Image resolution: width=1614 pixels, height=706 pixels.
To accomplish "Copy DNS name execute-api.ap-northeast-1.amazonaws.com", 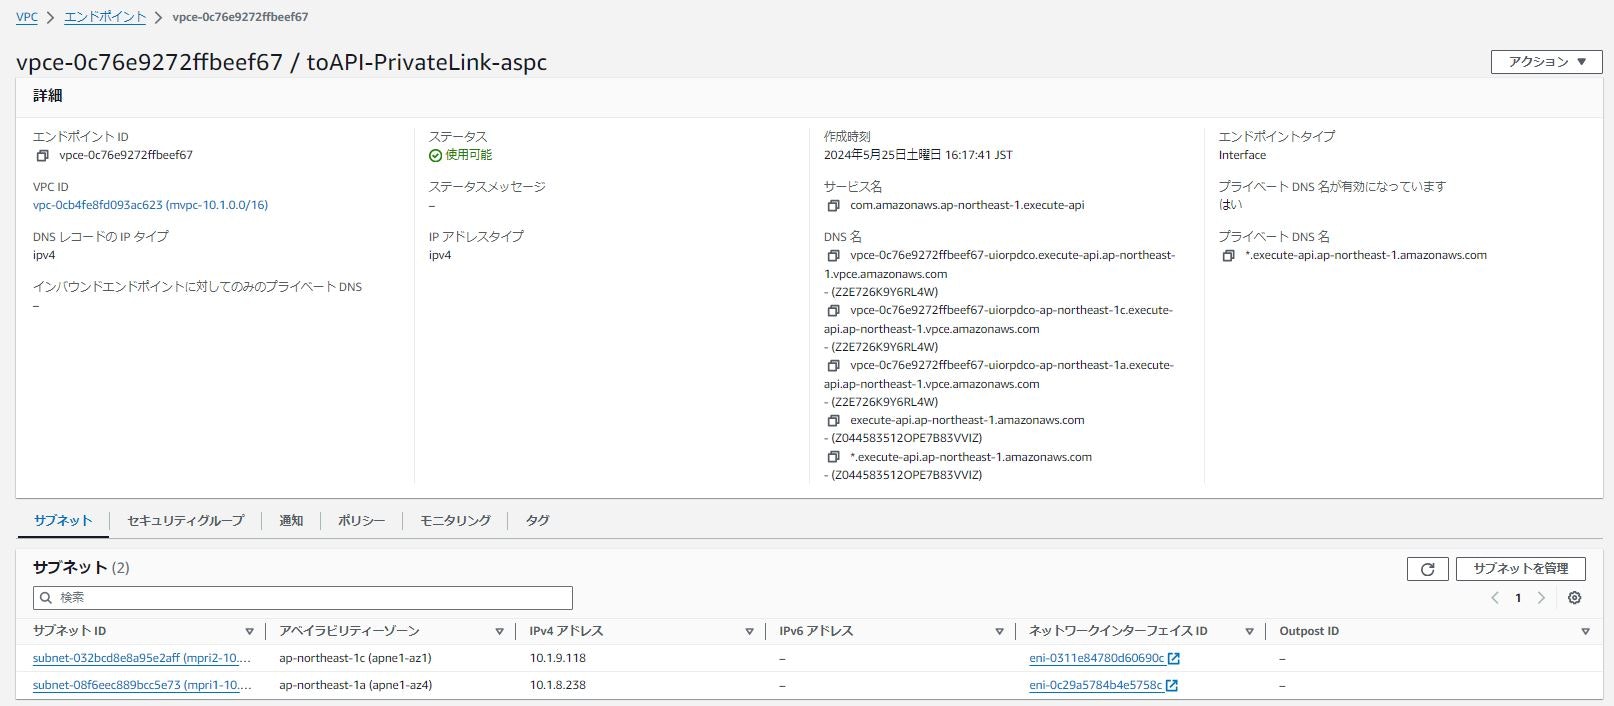I will tap(833, 421).
